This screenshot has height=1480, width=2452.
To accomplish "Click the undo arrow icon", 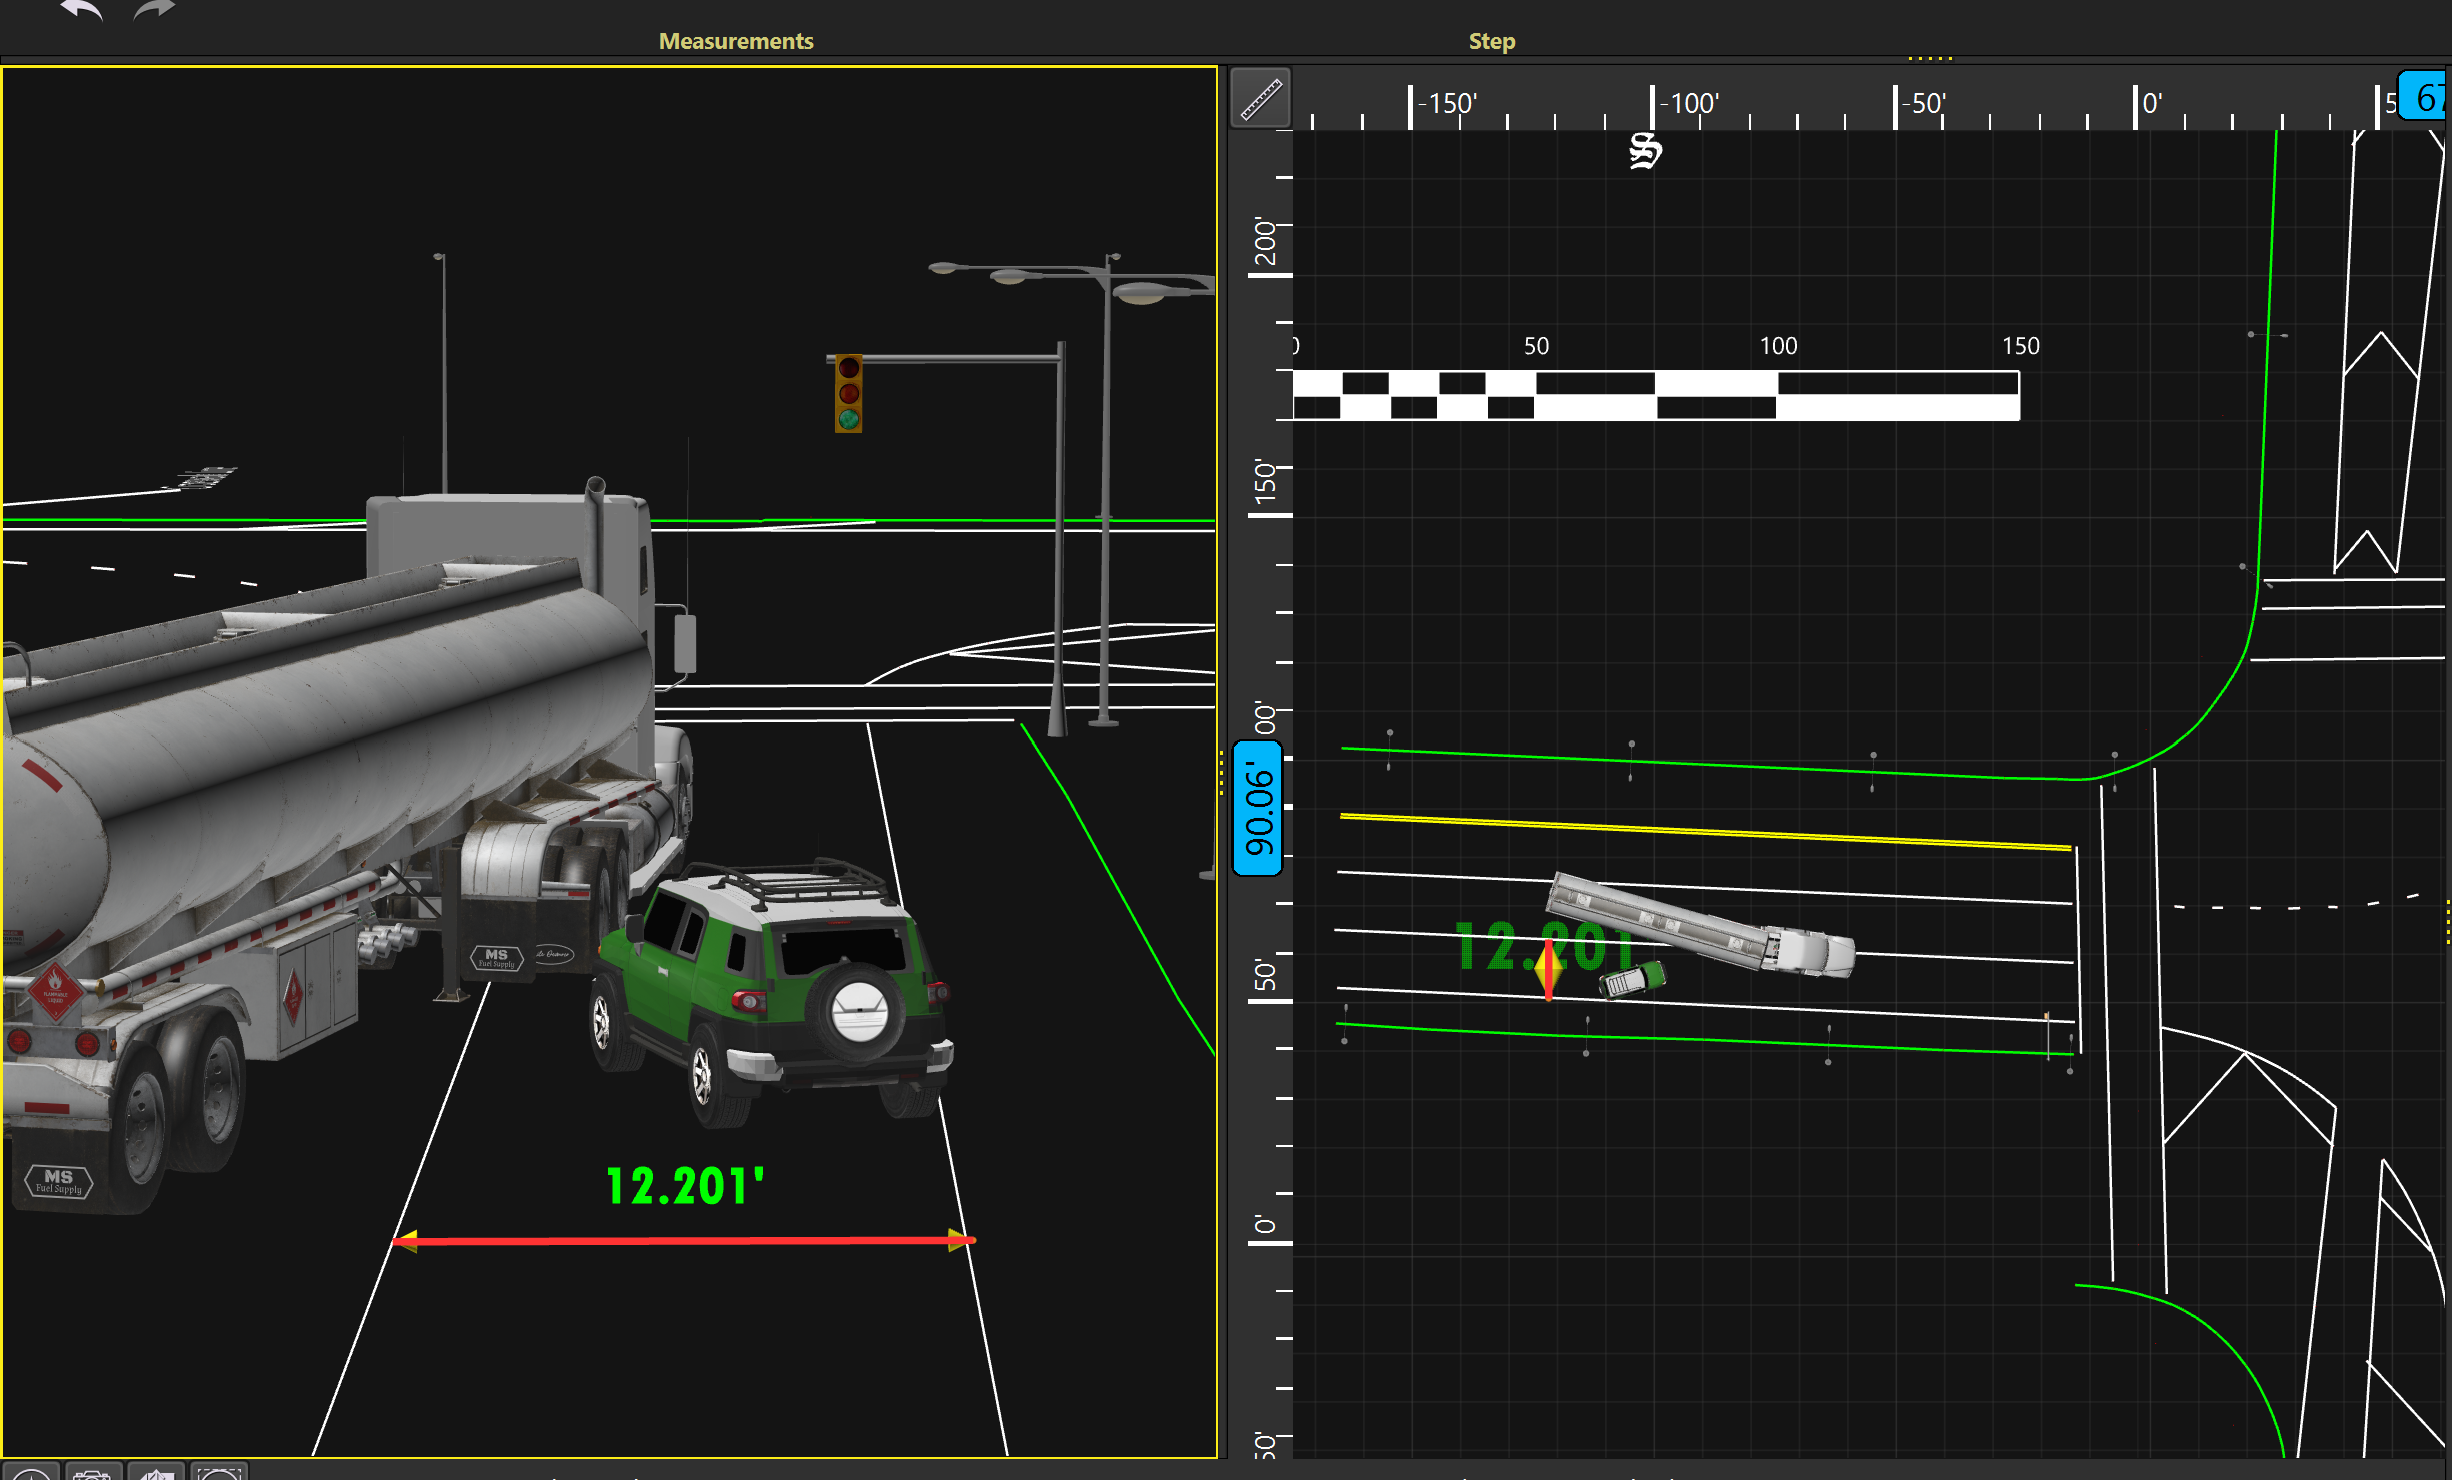I will (82, 12).
